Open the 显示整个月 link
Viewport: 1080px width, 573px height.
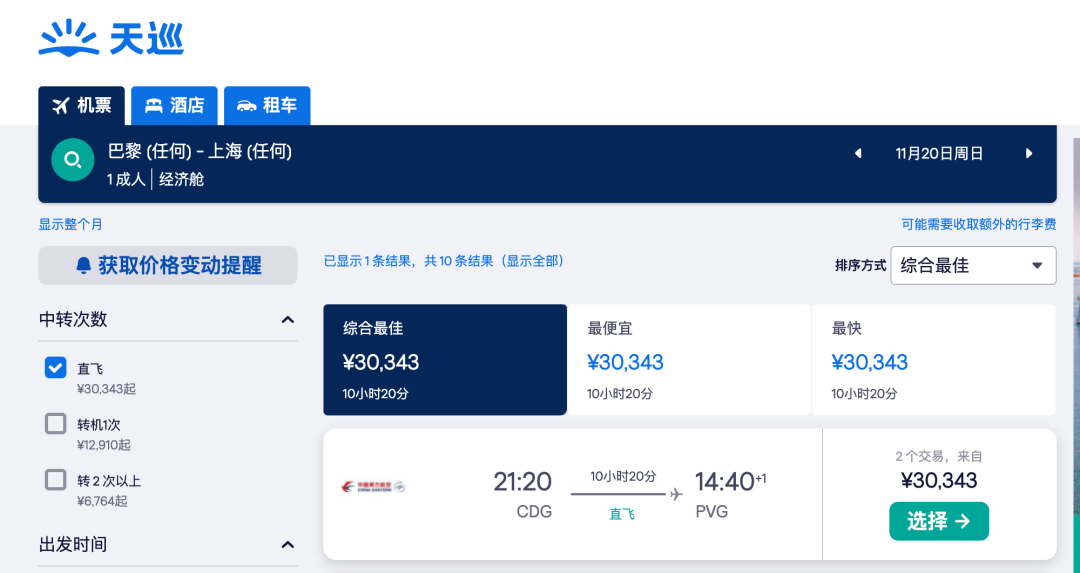click(x=71, y=225)
